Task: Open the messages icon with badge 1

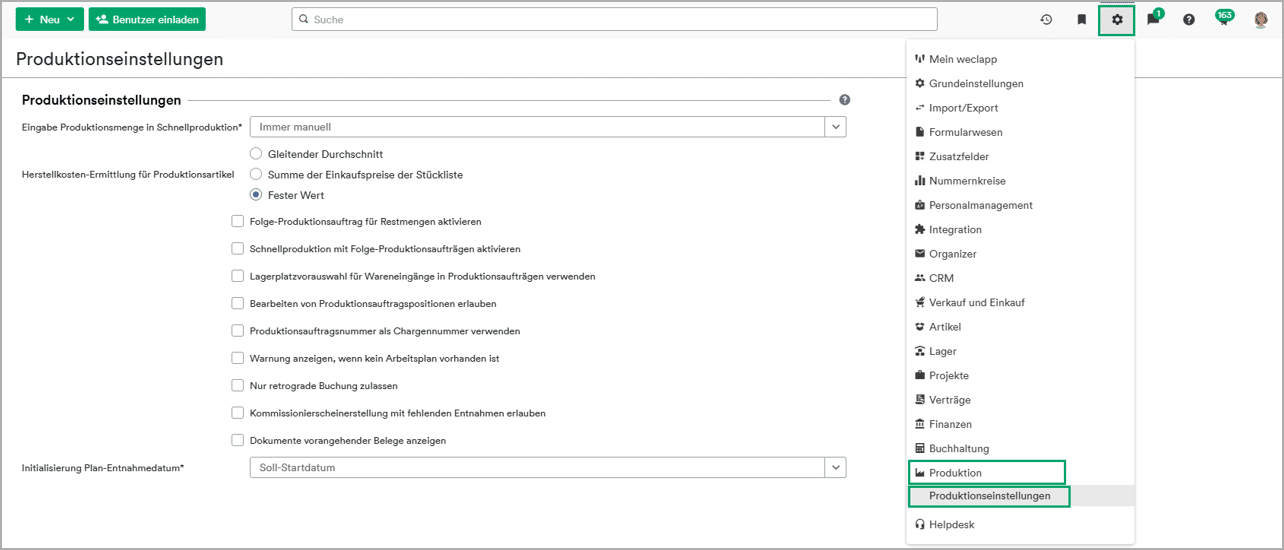Action: click(x=1153, y=20)
